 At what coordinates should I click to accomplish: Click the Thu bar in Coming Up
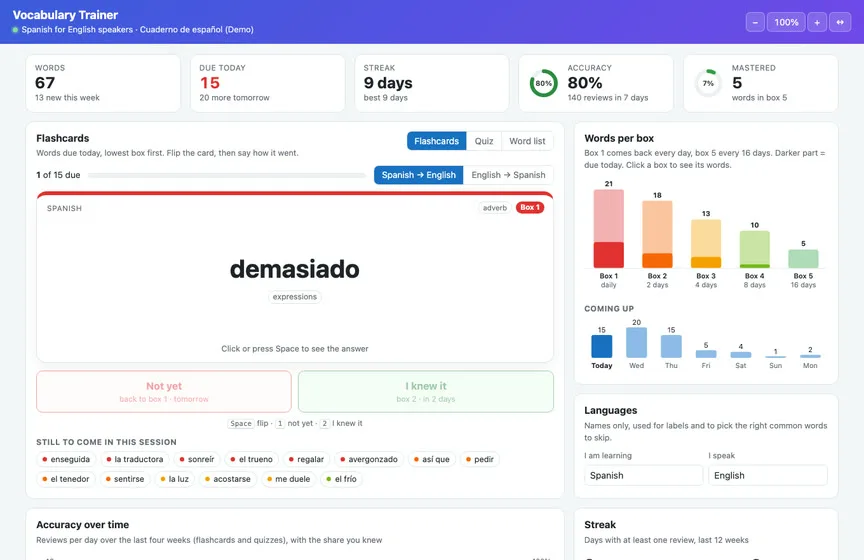[x=671, y=347]
